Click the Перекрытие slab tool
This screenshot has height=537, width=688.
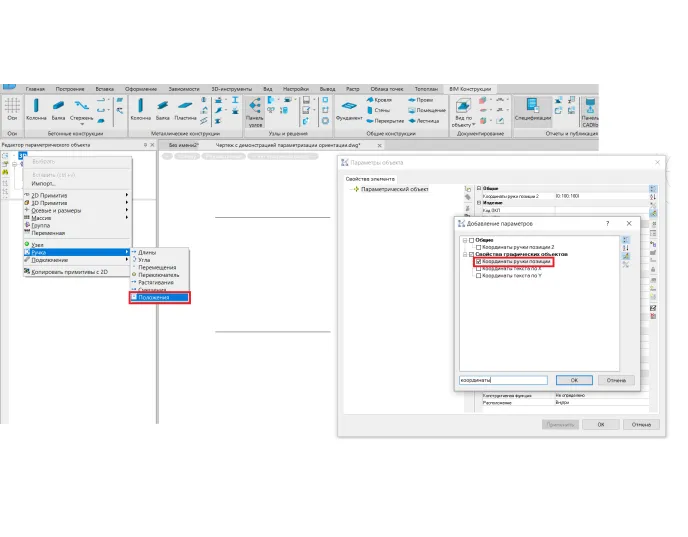coord(385,121)
